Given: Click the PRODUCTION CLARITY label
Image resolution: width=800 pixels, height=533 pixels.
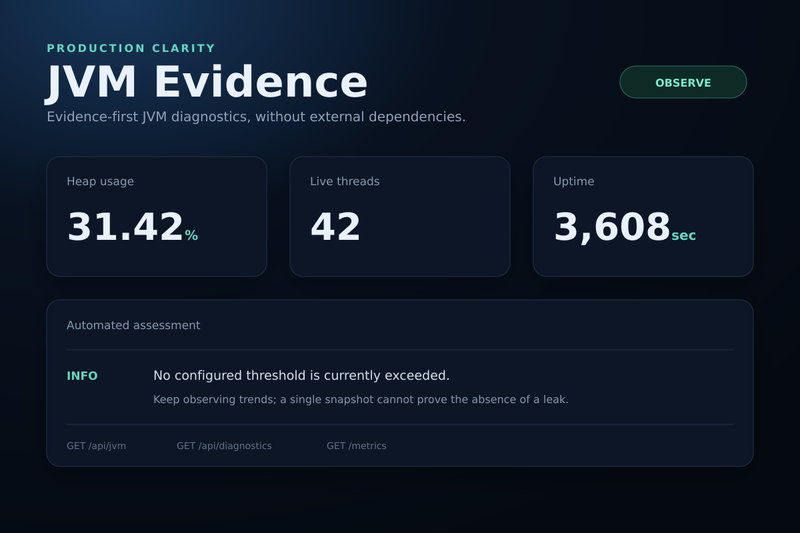Looking at the screenshot, I should click(131, 48).
